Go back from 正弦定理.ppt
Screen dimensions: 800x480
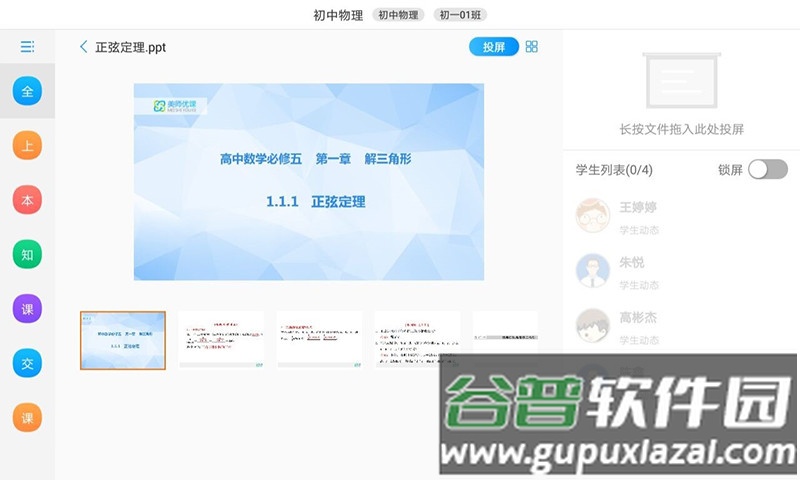point(83,47)
